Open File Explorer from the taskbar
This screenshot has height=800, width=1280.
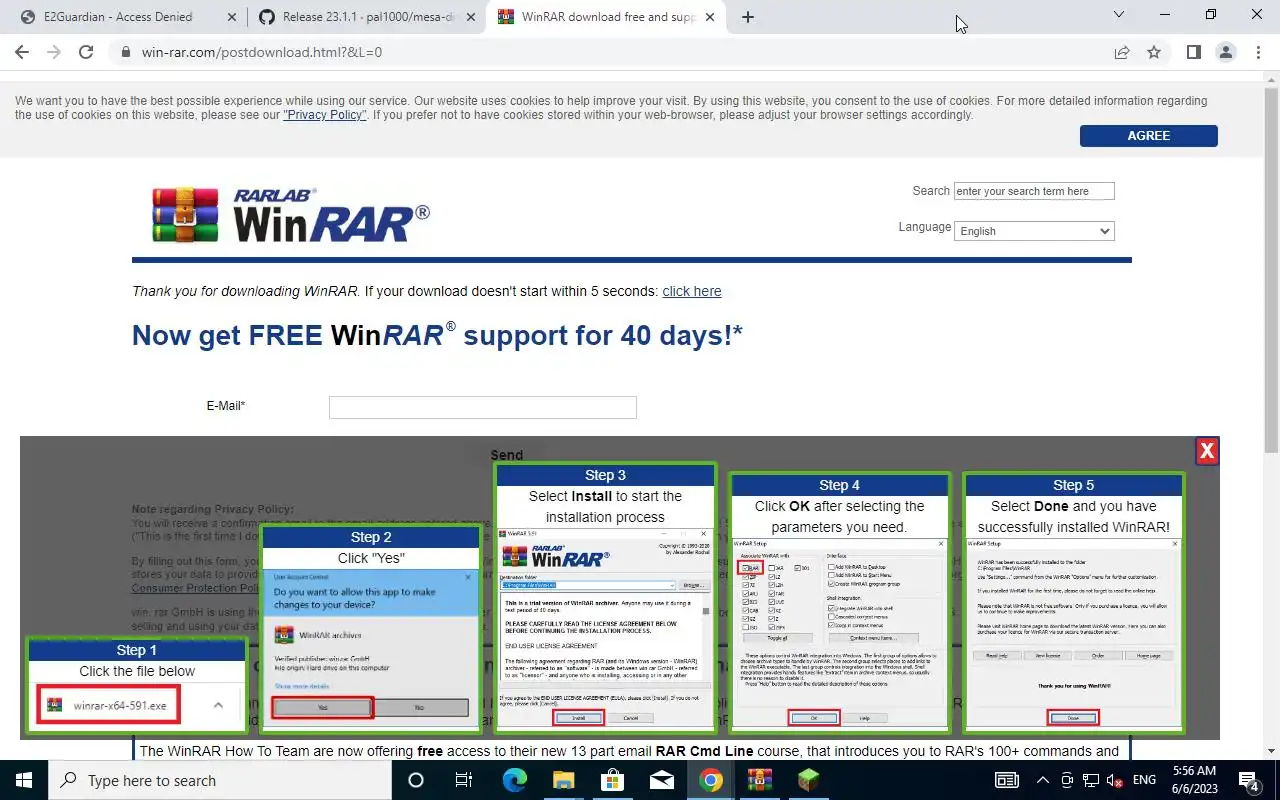point(563,780)
